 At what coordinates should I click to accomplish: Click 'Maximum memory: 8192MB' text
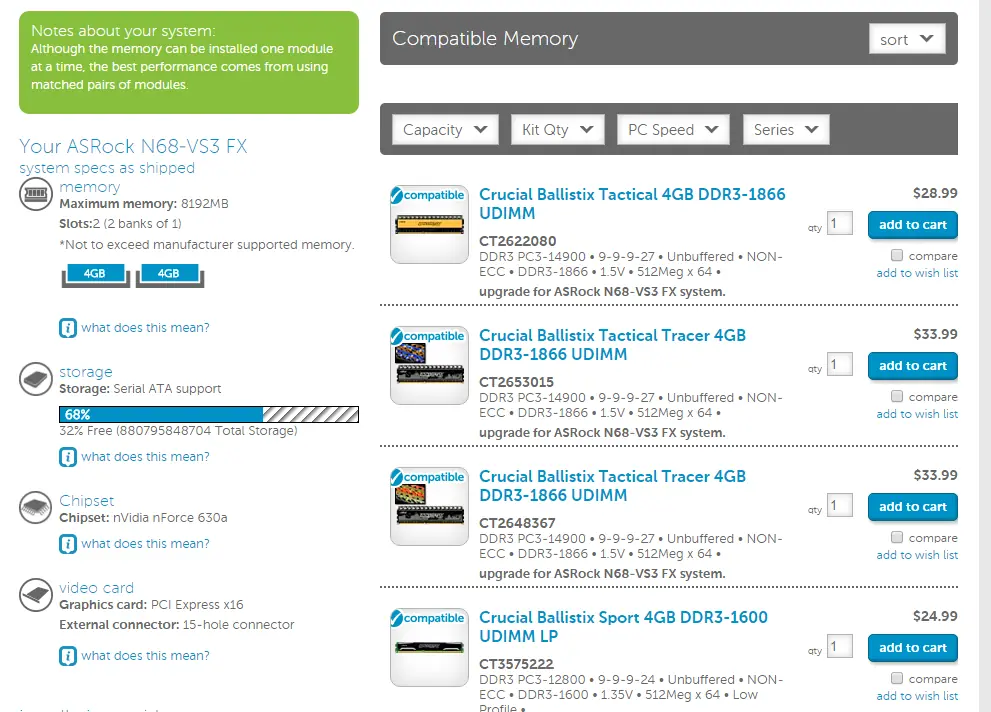coord(144,204)
